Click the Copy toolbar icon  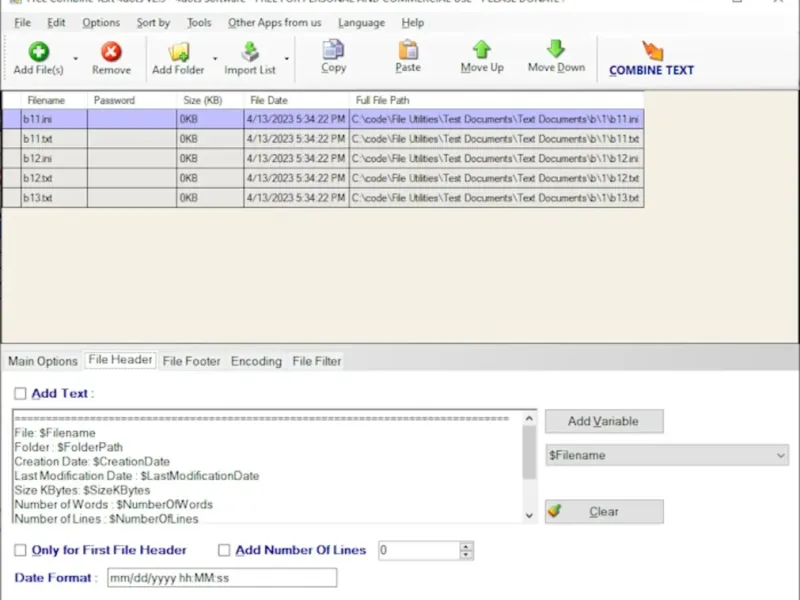[333, 49]
